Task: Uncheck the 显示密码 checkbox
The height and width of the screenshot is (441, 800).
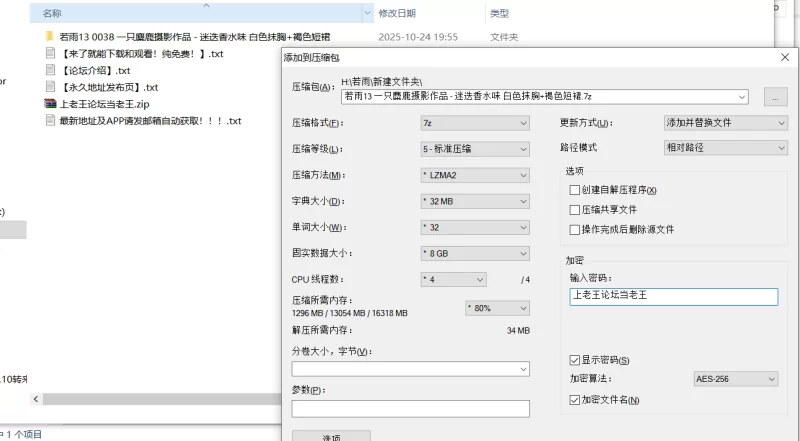Action: [574, 359]
